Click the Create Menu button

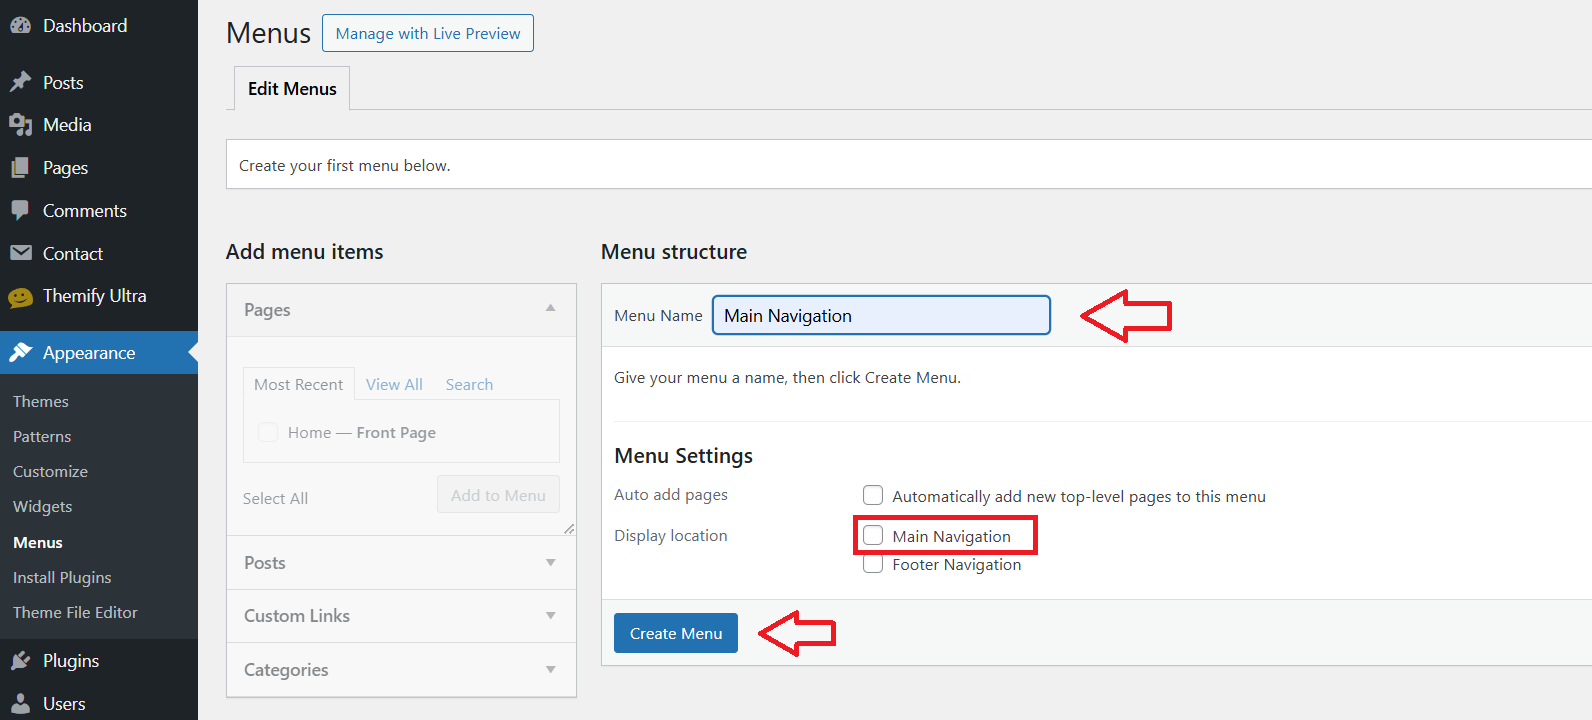pos(675,633)
